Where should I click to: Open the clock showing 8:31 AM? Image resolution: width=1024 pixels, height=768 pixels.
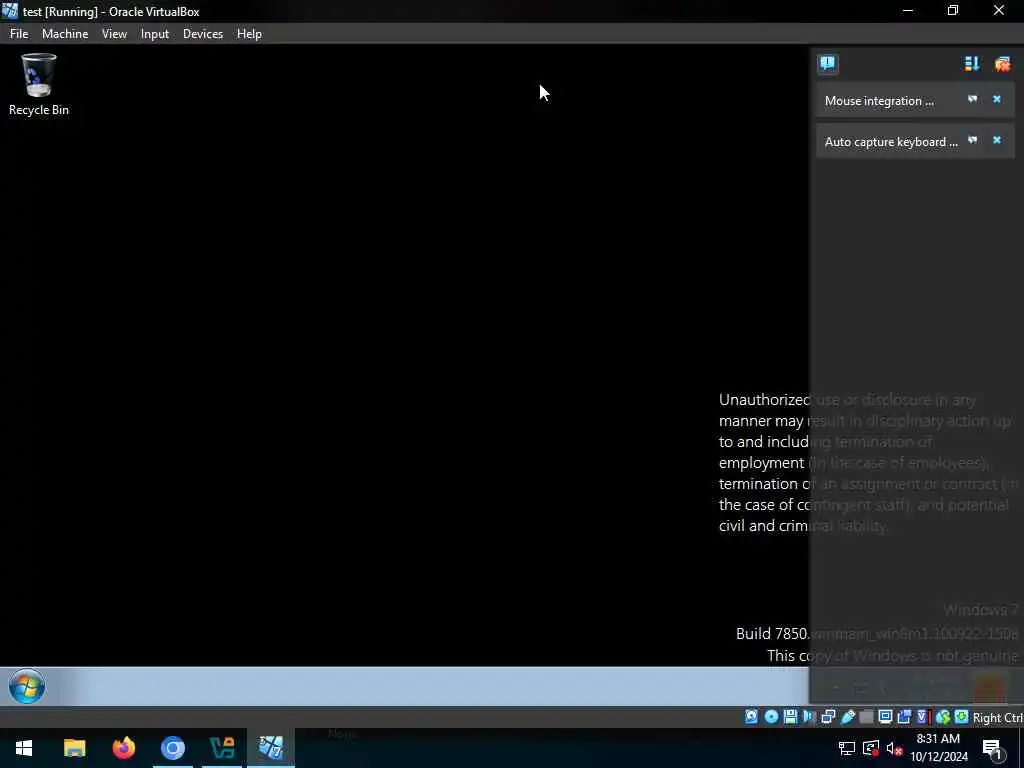pos(938,748)
